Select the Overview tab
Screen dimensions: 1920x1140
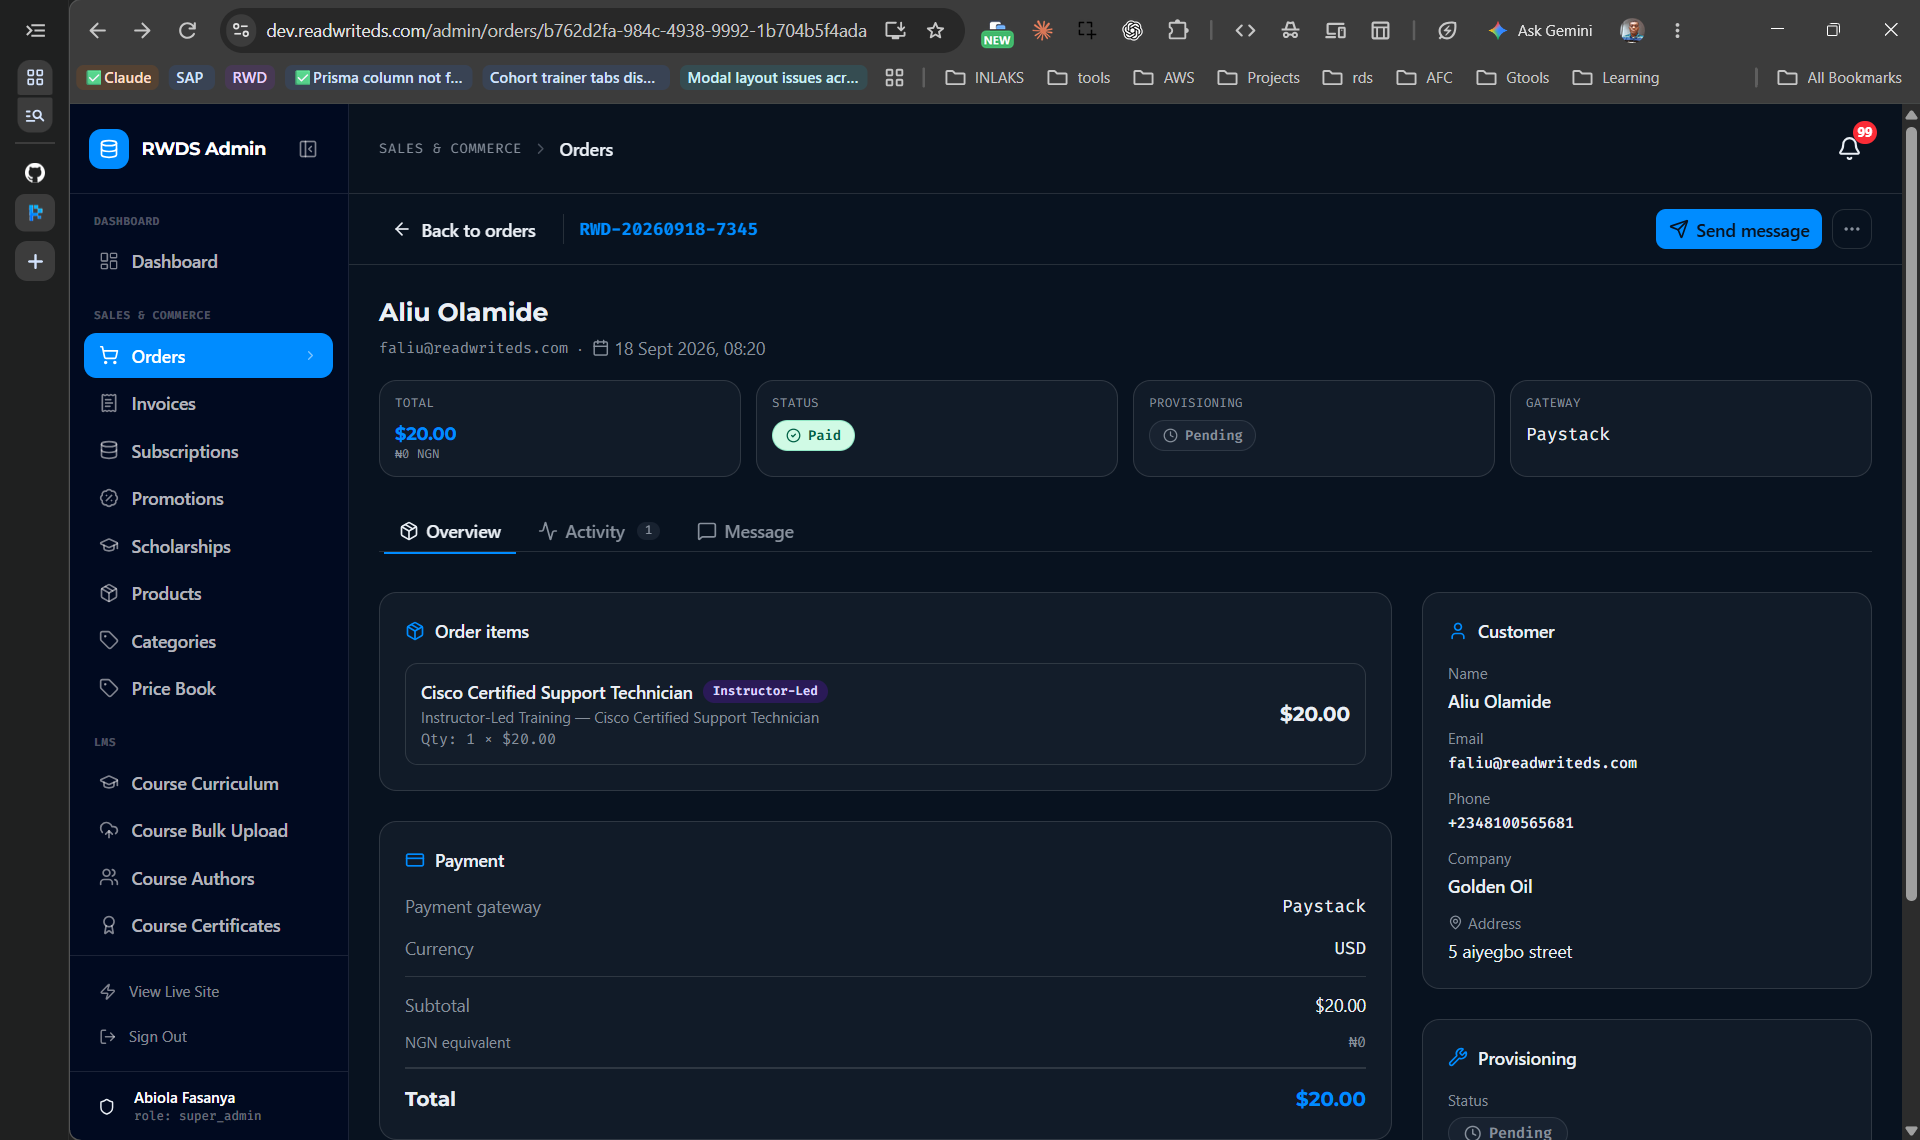point(450,532)
